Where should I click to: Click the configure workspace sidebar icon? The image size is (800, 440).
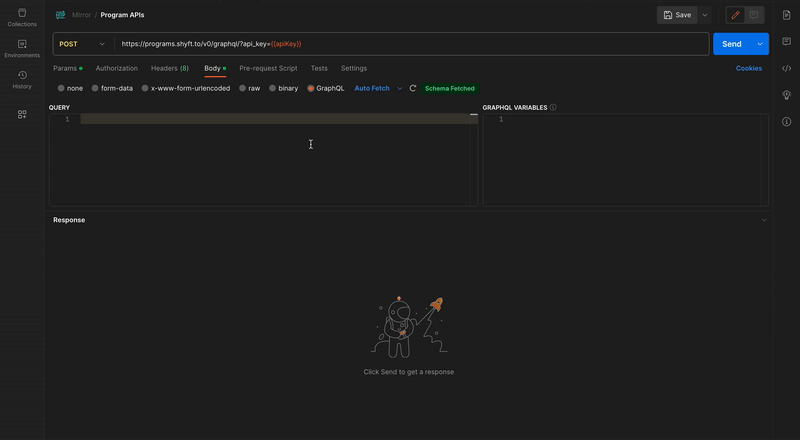point(22,114)
